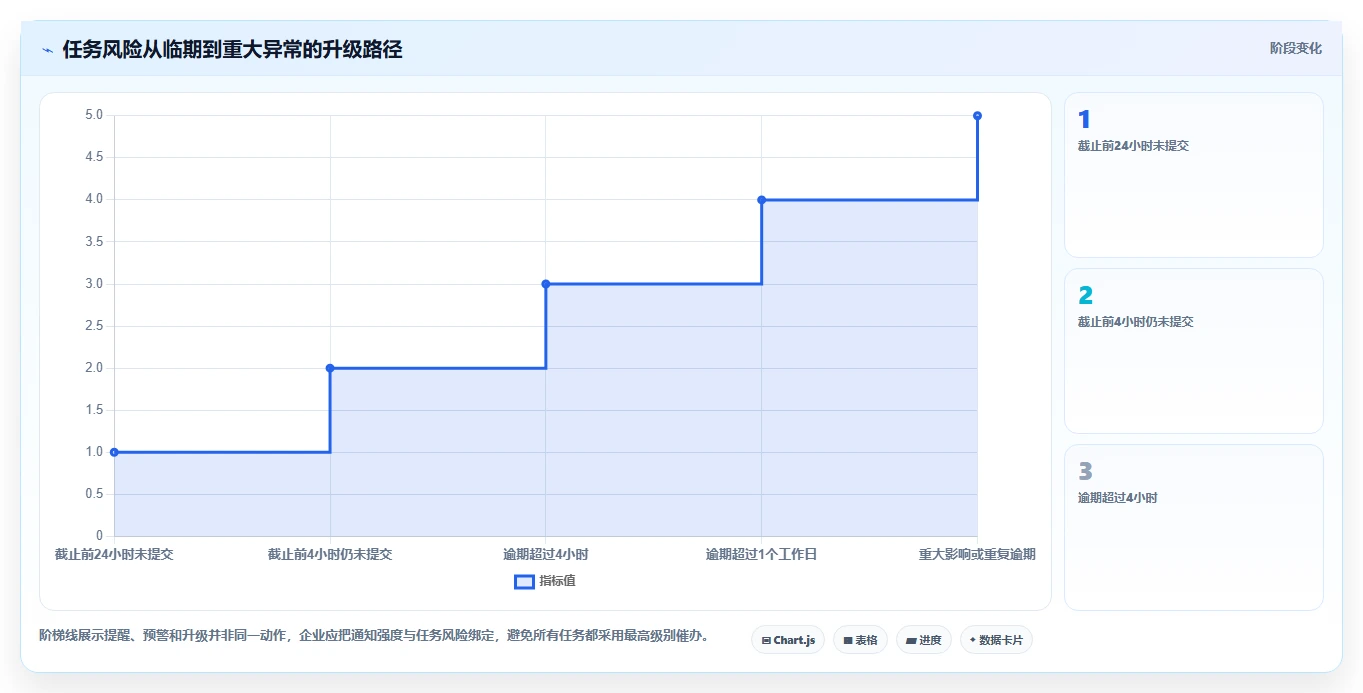Open stage card 3 逾期超过4小时
1363x693 pixels.
[x=1194, y=527]
